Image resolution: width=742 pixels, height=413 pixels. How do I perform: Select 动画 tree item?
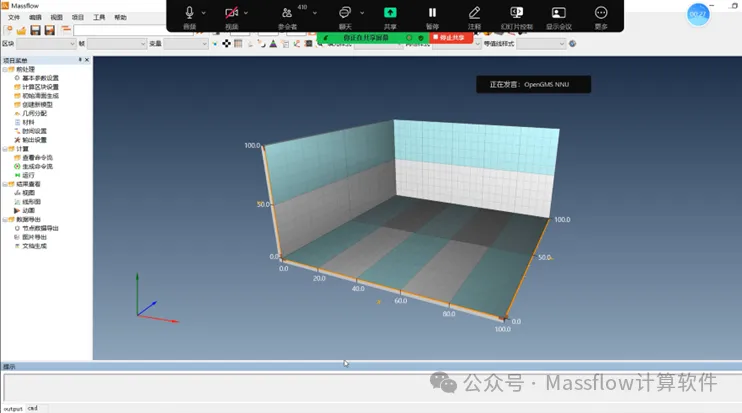tap(28, 211)
